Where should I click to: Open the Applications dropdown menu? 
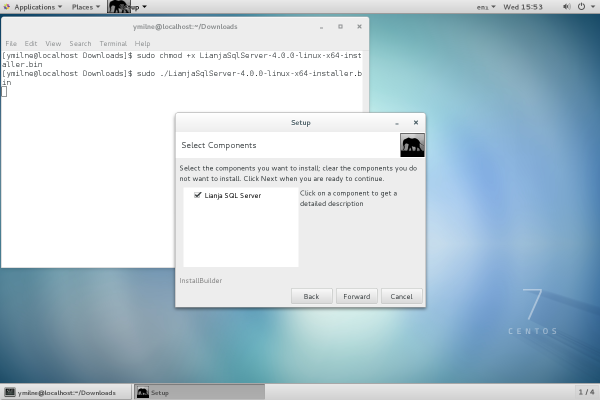pyautogui.click(x=35, y=7)
